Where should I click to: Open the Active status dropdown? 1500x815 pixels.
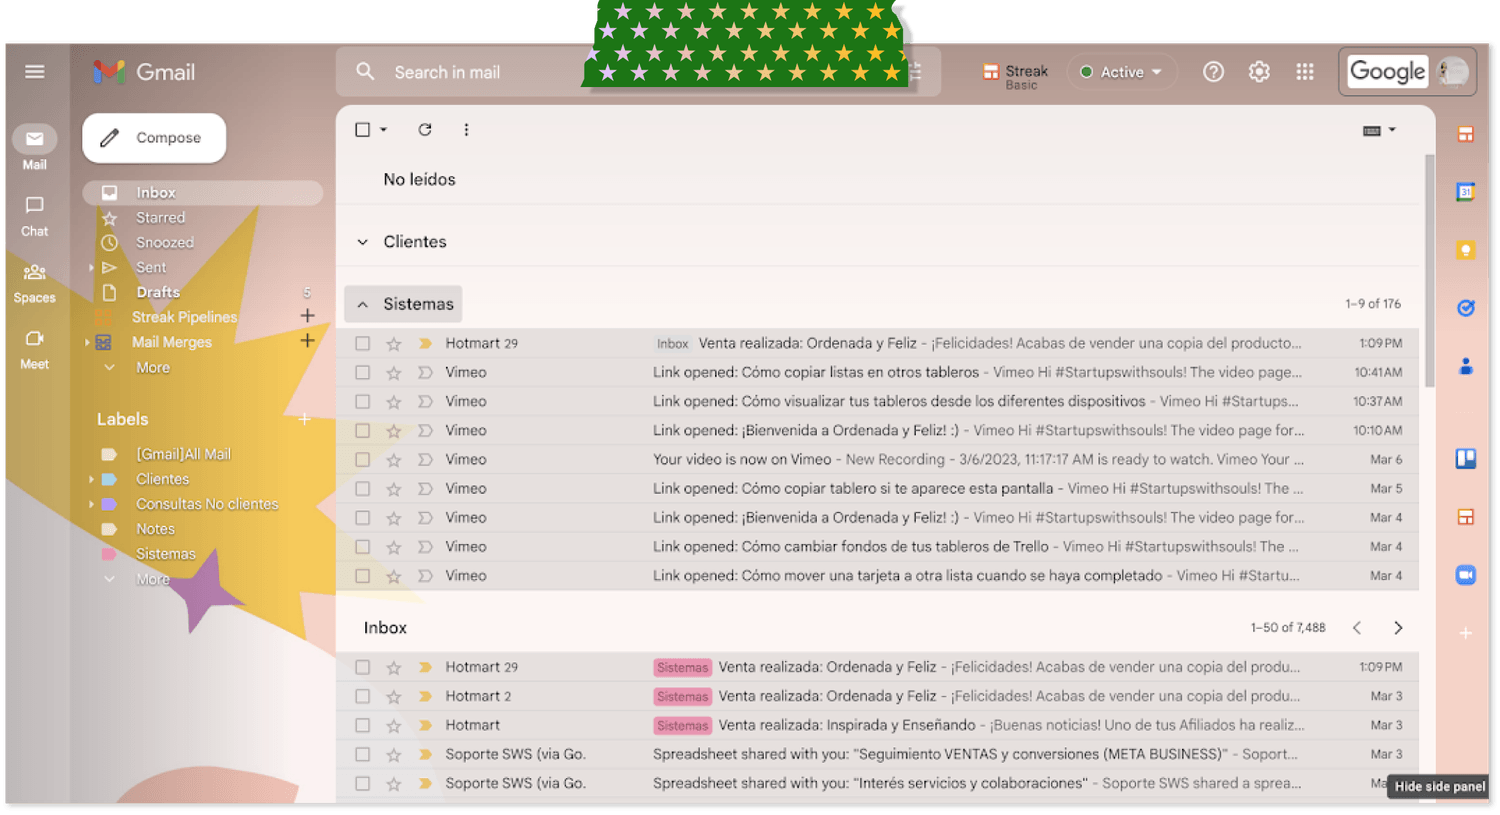[1122, 72]
